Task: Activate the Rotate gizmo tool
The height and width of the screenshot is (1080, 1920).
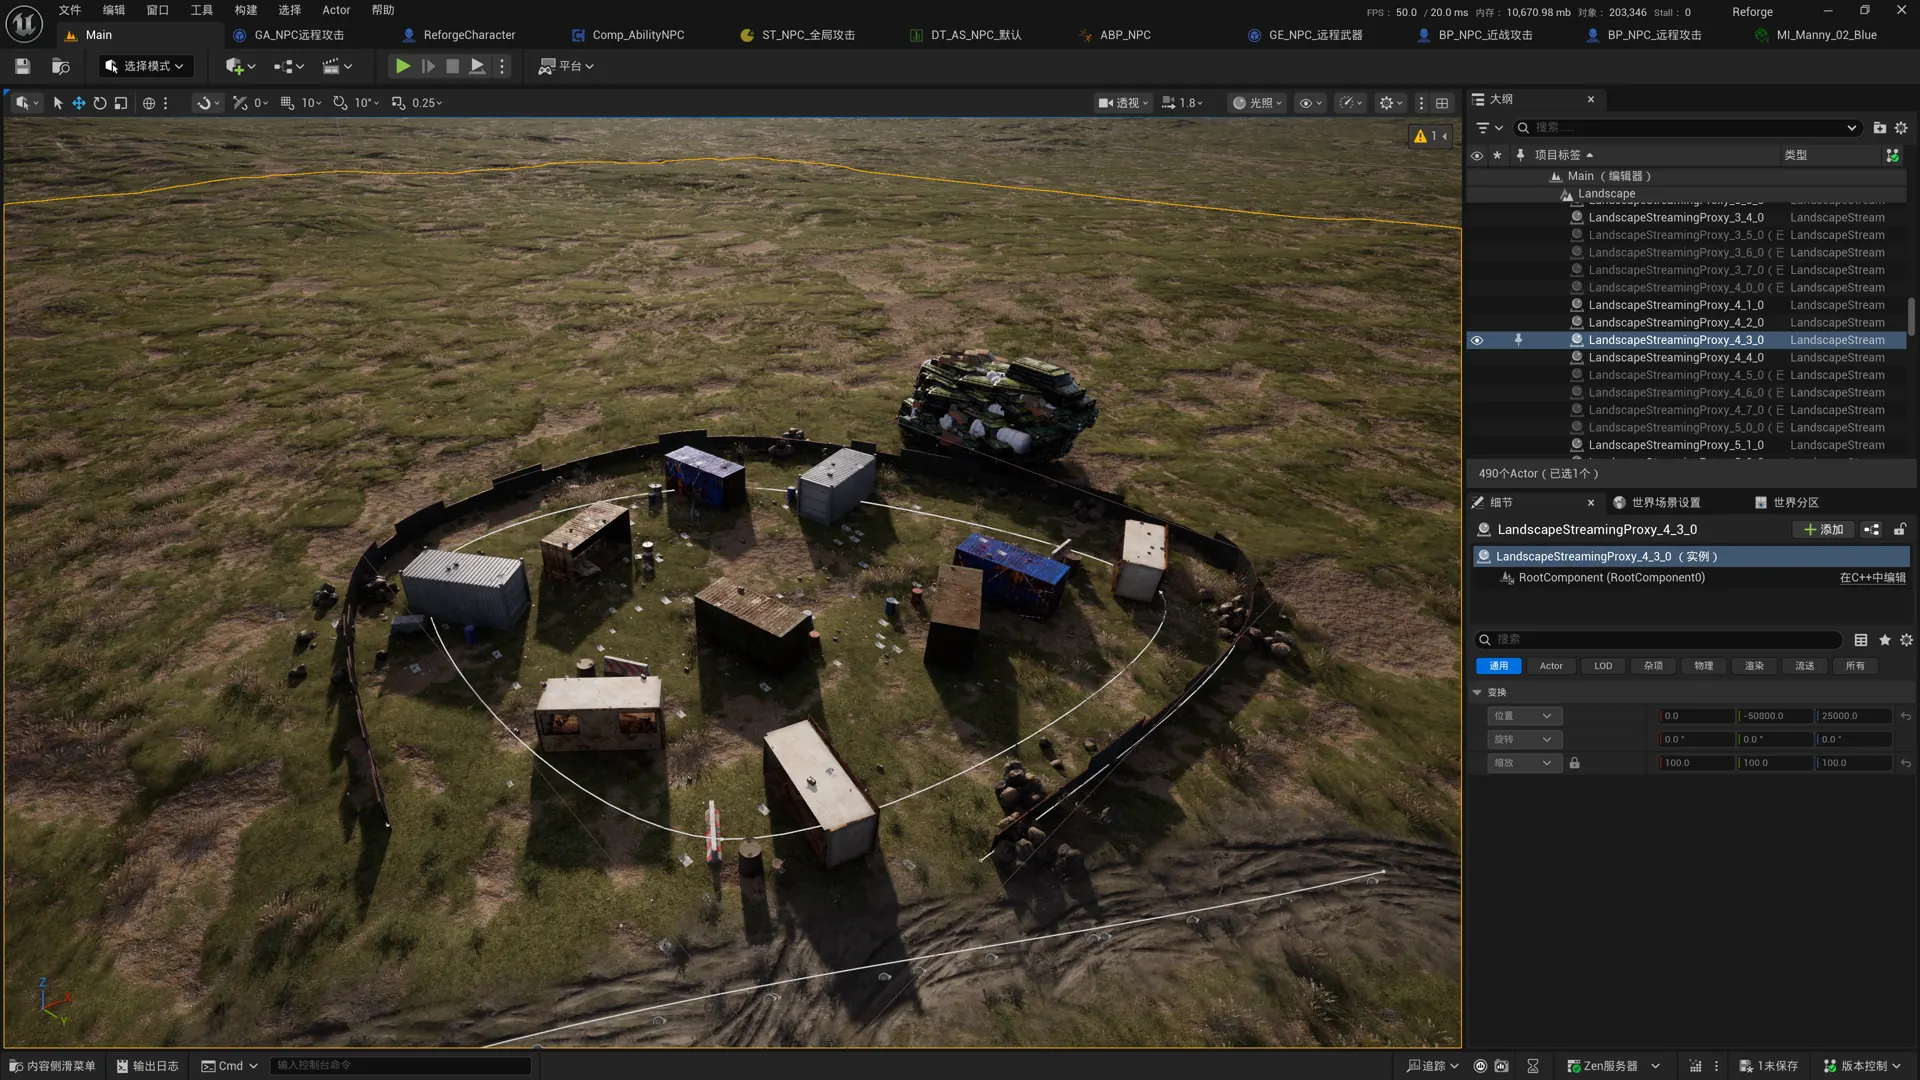Action: coord(100,103)
